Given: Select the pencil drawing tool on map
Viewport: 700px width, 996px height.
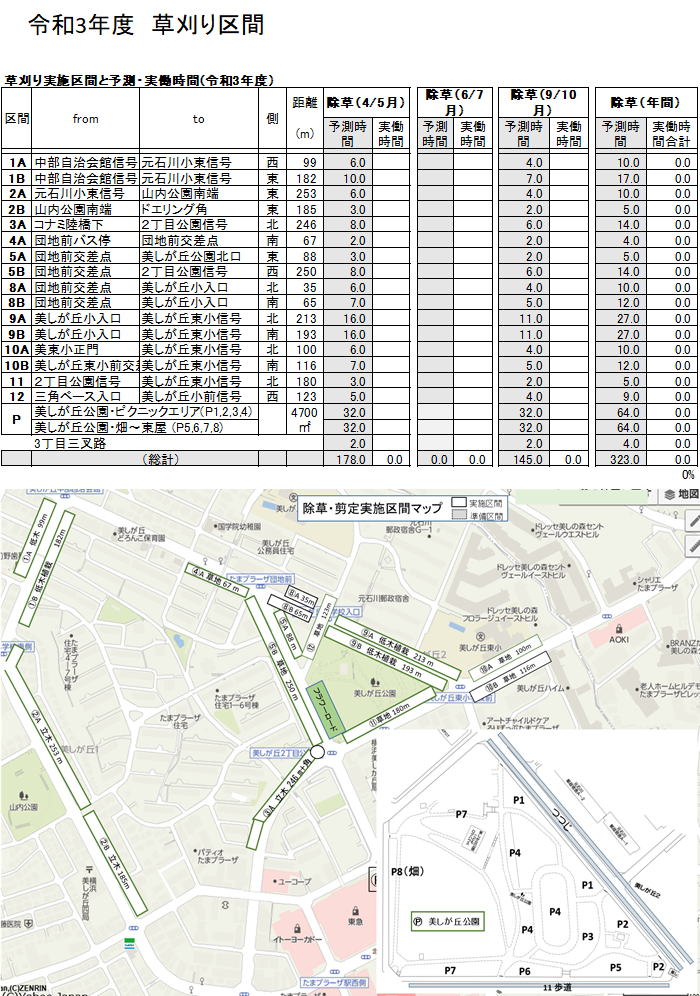Looking at the screenshot, I should (694, 521).
